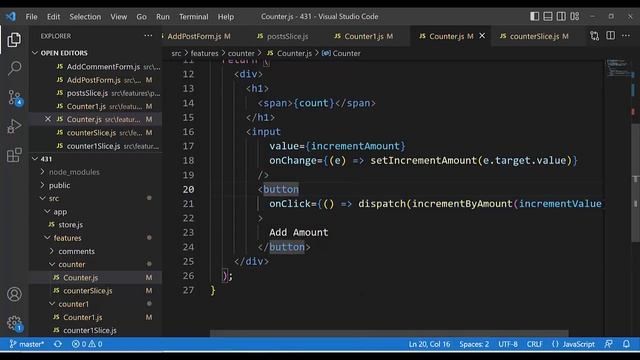Click the horizontal editor scrollbar
Image resolution: width=640 pixels, height=360 pixels.
click(x=389, y=333)
